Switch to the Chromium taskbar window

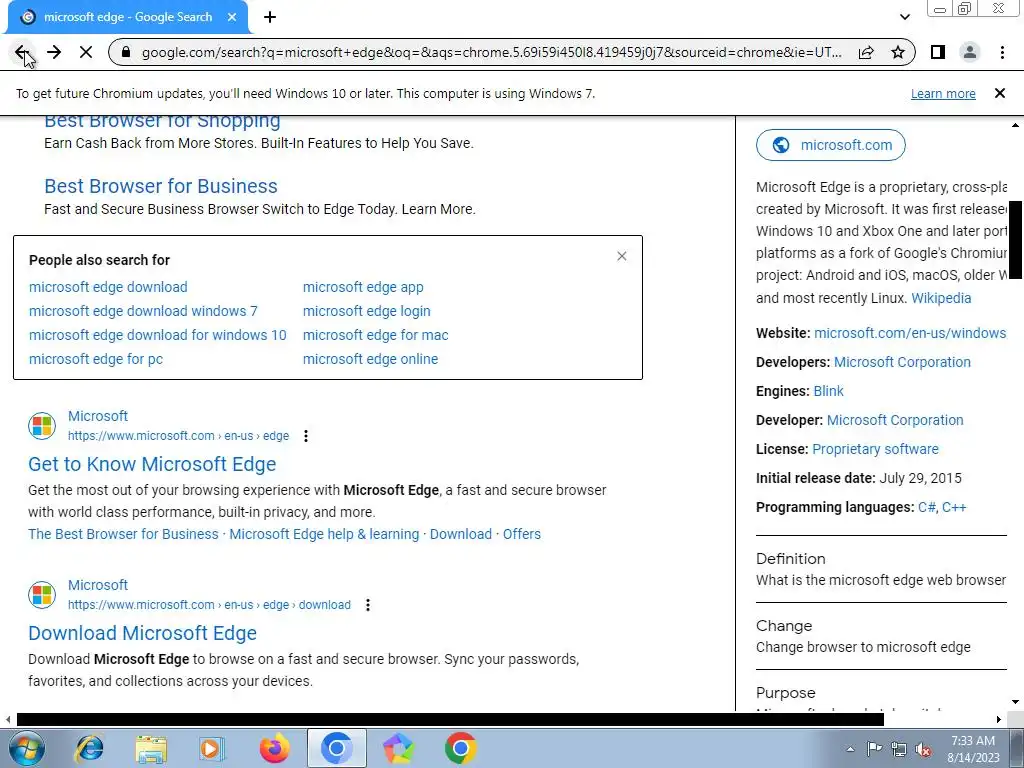[336, 748]
